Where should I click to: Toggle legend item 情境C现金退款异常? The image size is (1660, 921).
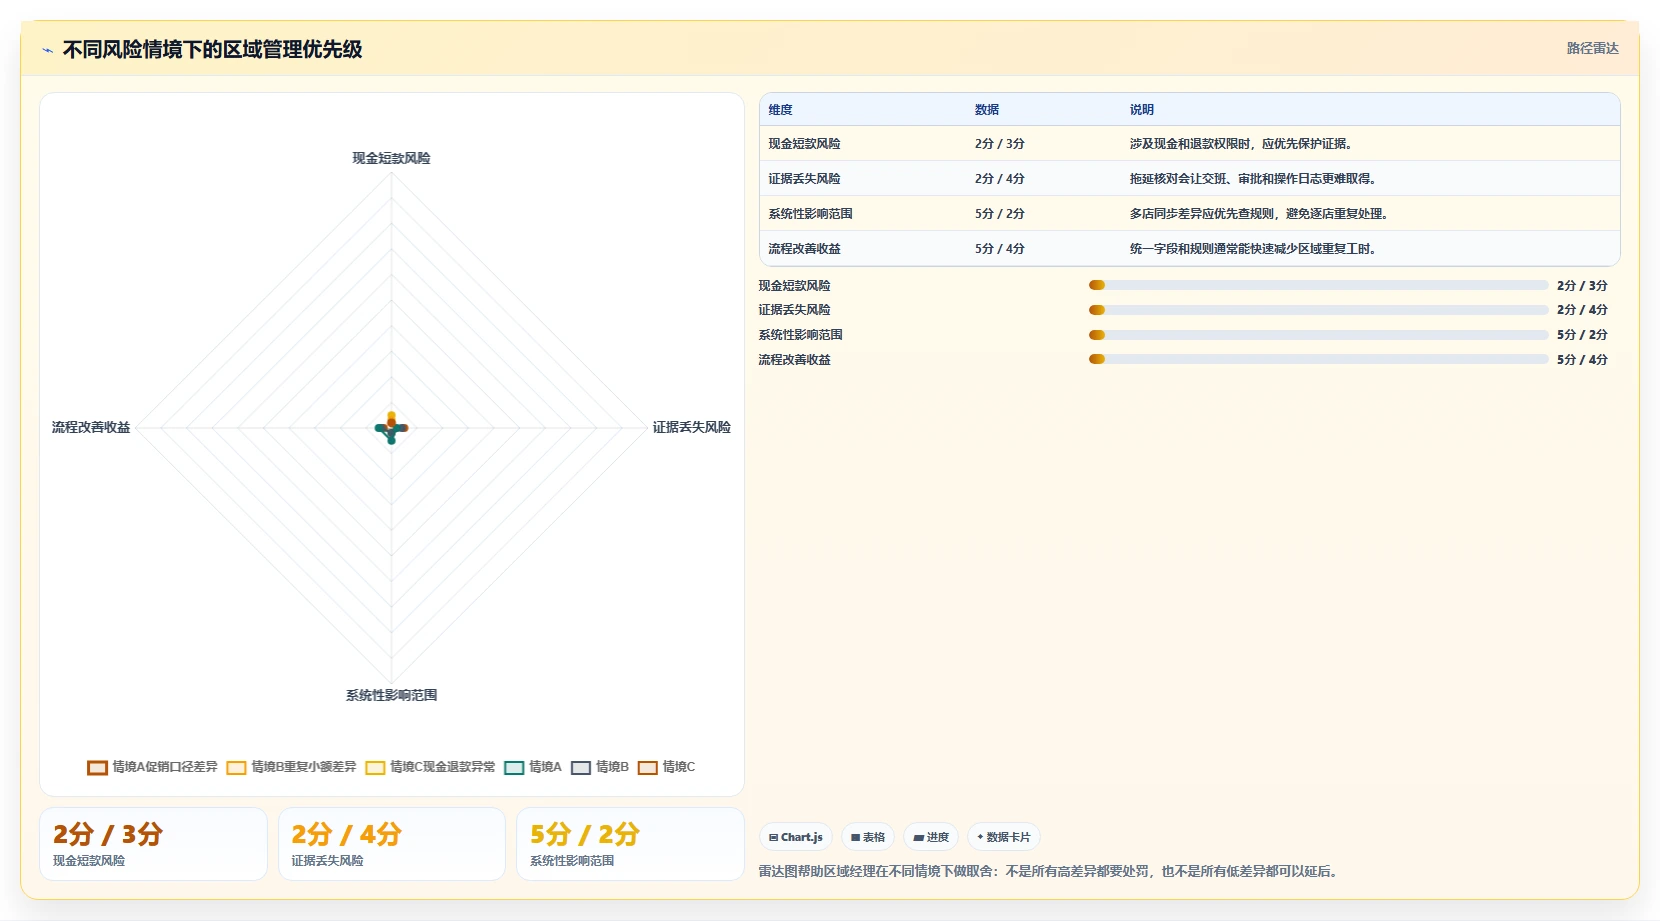[x=430, y=767]
